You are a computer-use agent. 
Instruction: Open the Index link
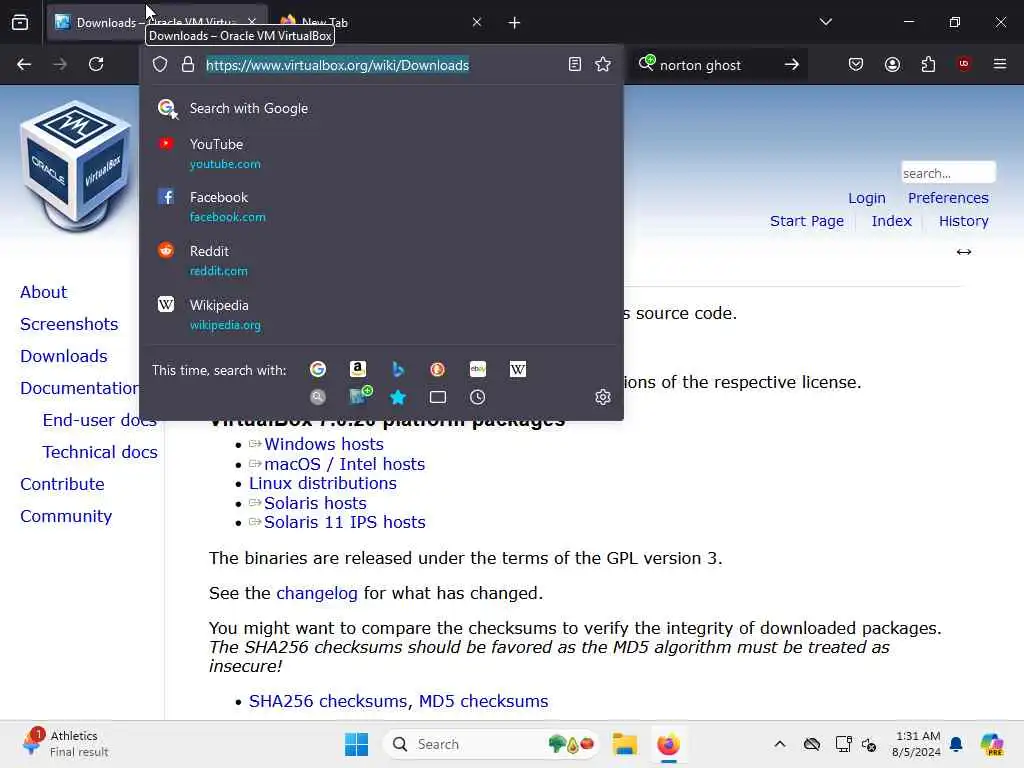pos(891,221)
